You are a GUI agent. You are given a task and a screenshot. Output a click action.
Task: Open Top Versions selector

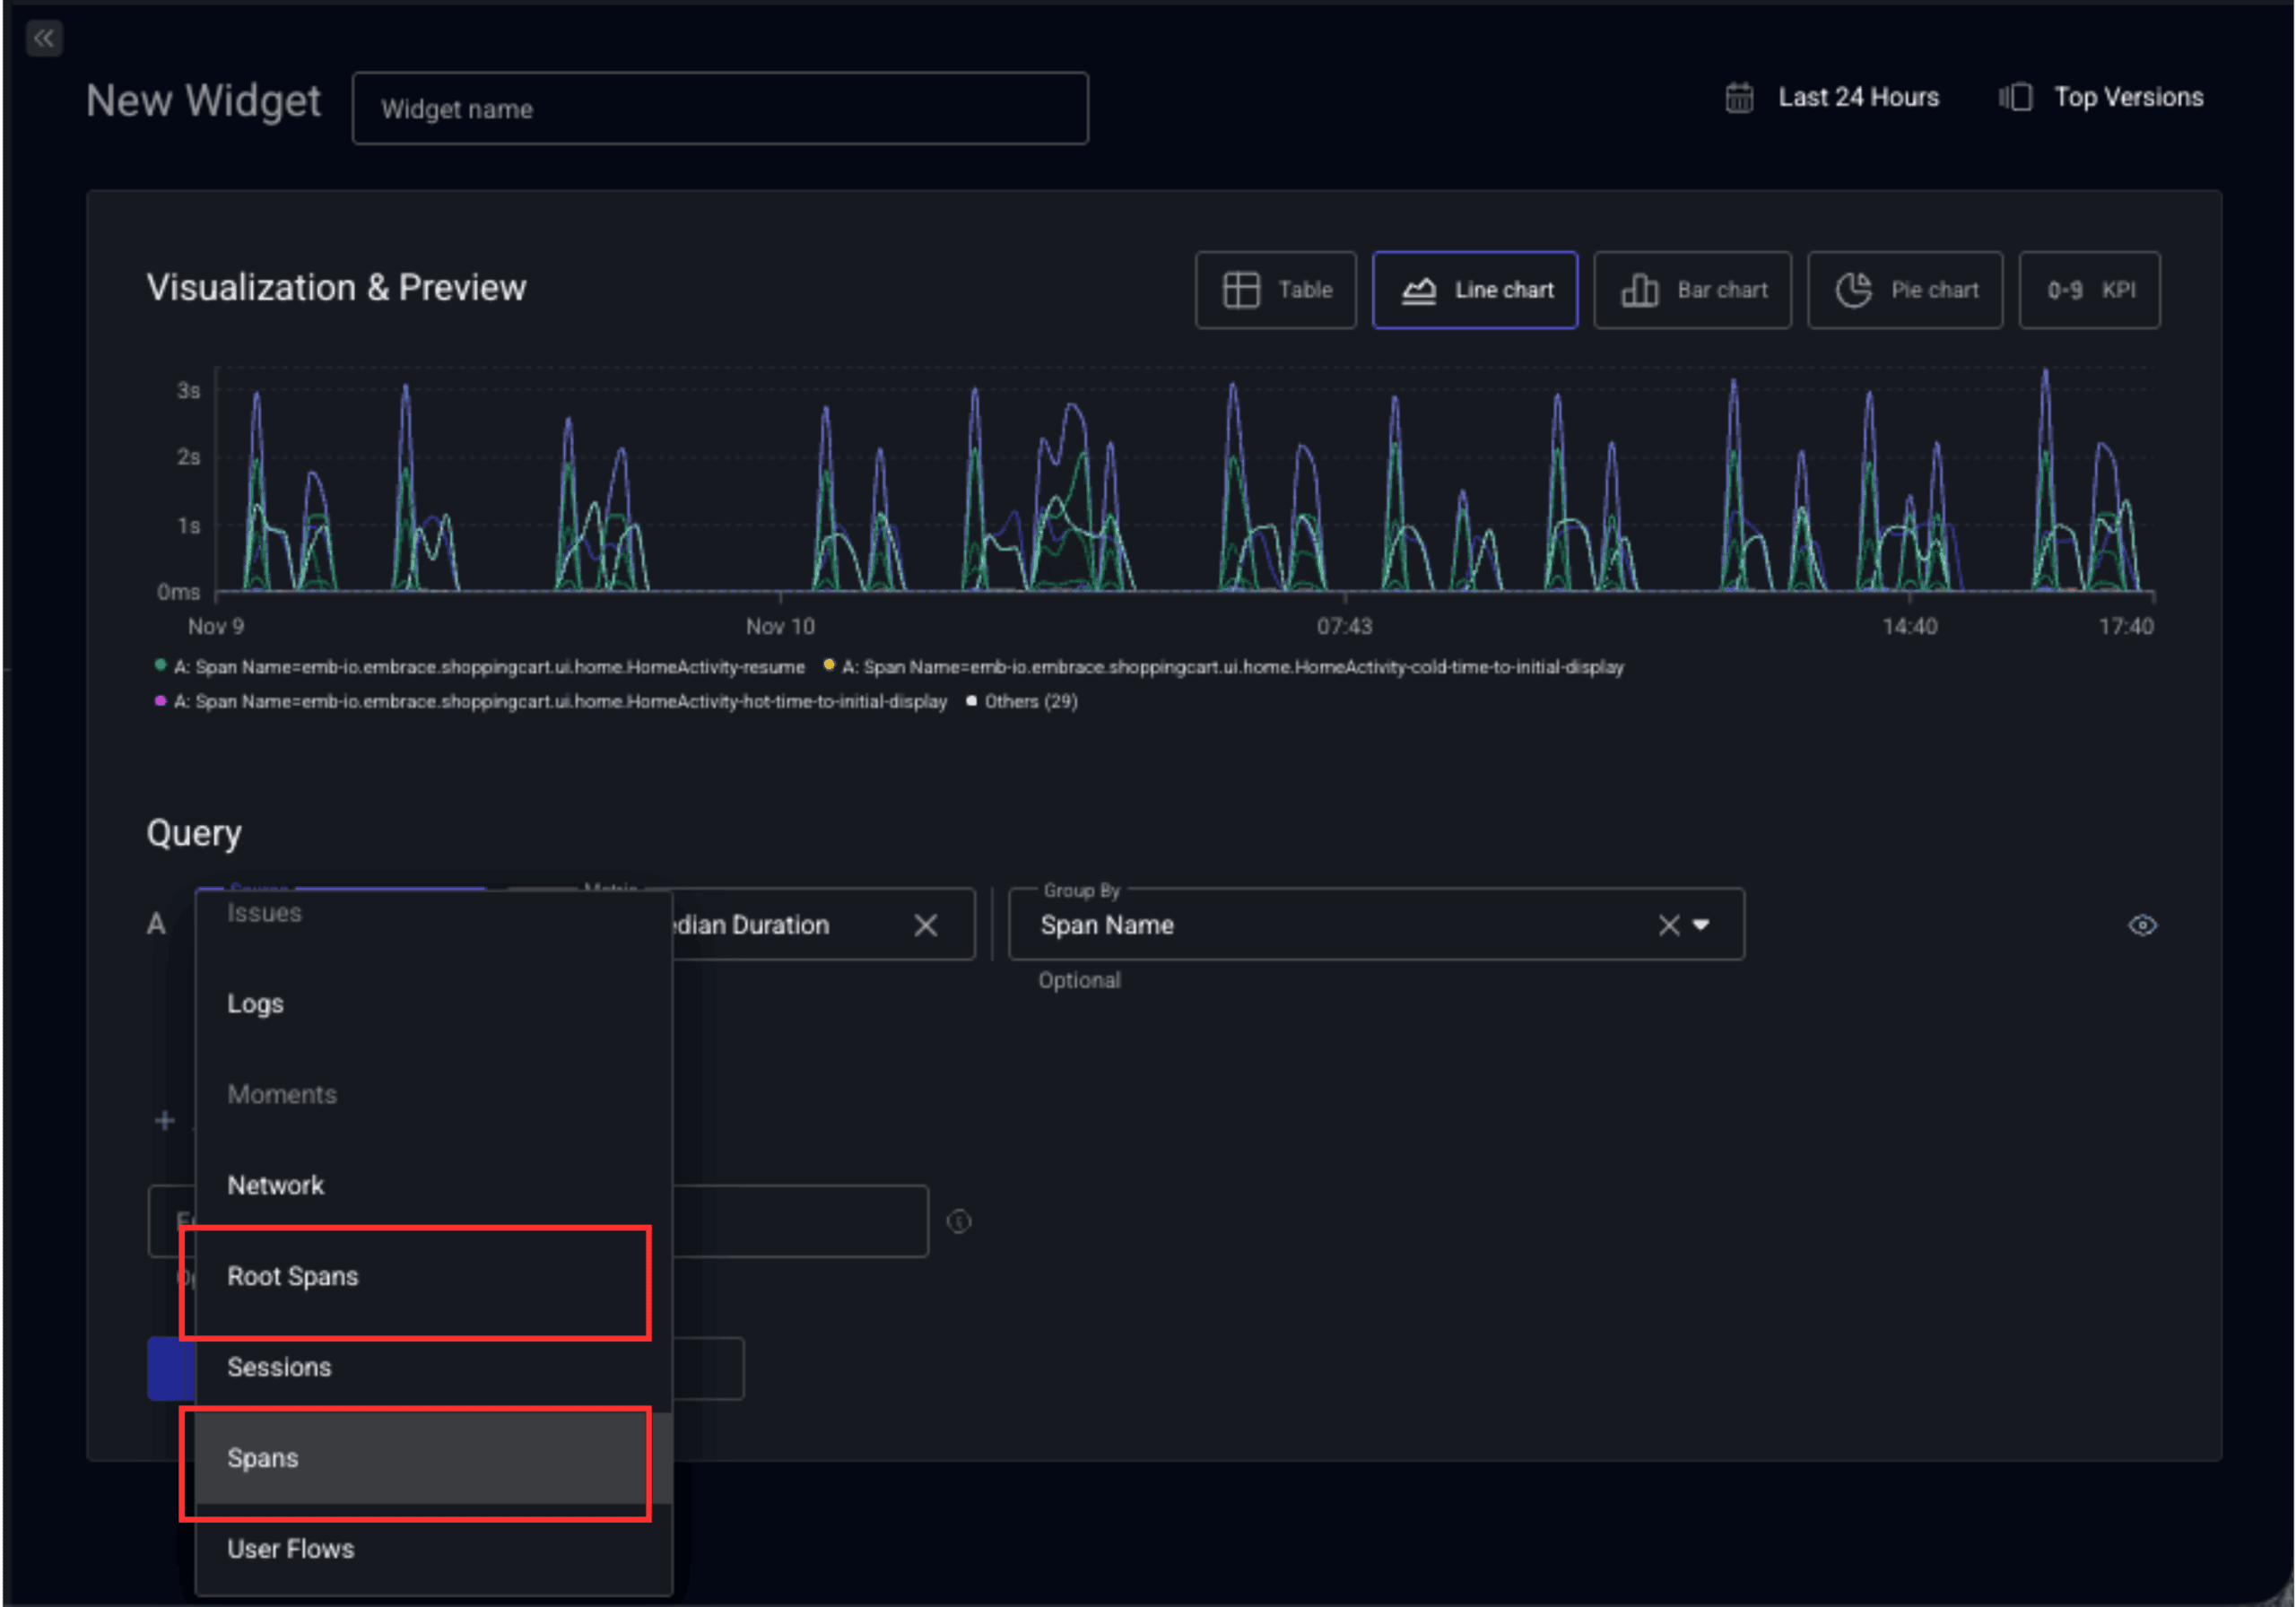[x=2127, y=98]
